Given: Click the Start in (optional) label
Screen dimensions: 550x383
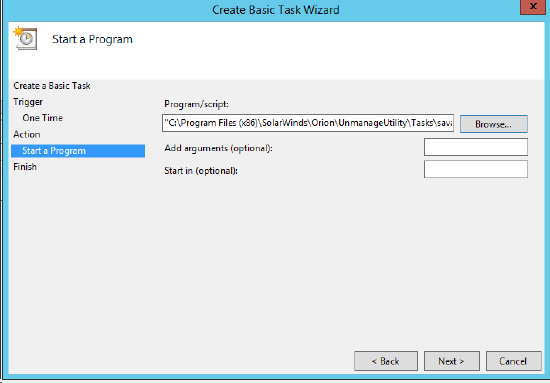Looking at the screenshot, I should click(201, 171).
